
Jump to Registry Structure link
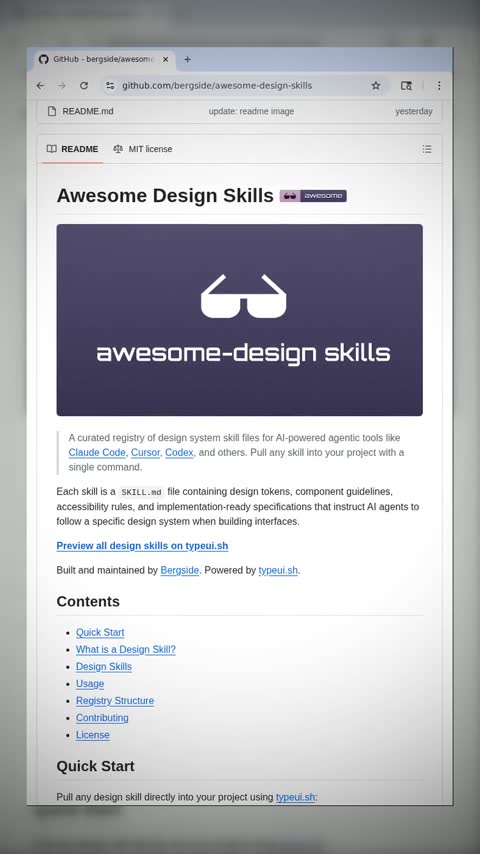(x=115, y=700)
